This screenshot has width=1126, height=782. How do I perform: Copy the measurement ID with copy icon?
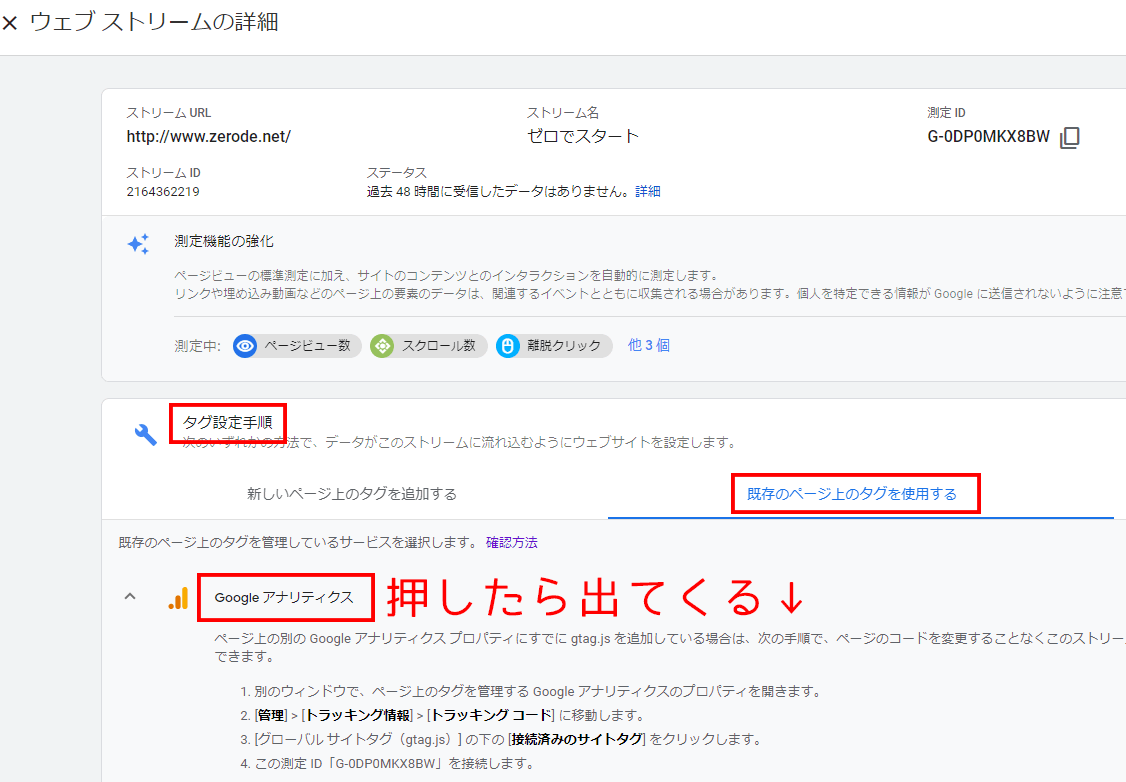coord(1070,137)
